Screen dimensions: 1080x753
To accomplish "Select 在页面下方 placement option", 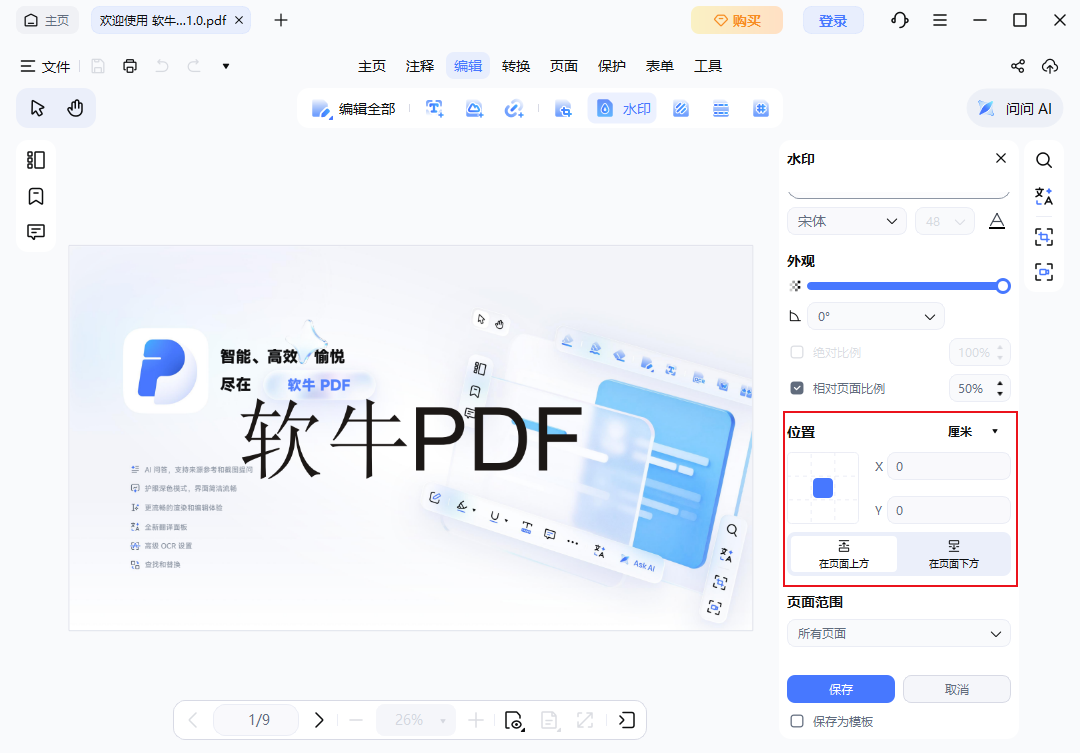I will pos(953,554).
